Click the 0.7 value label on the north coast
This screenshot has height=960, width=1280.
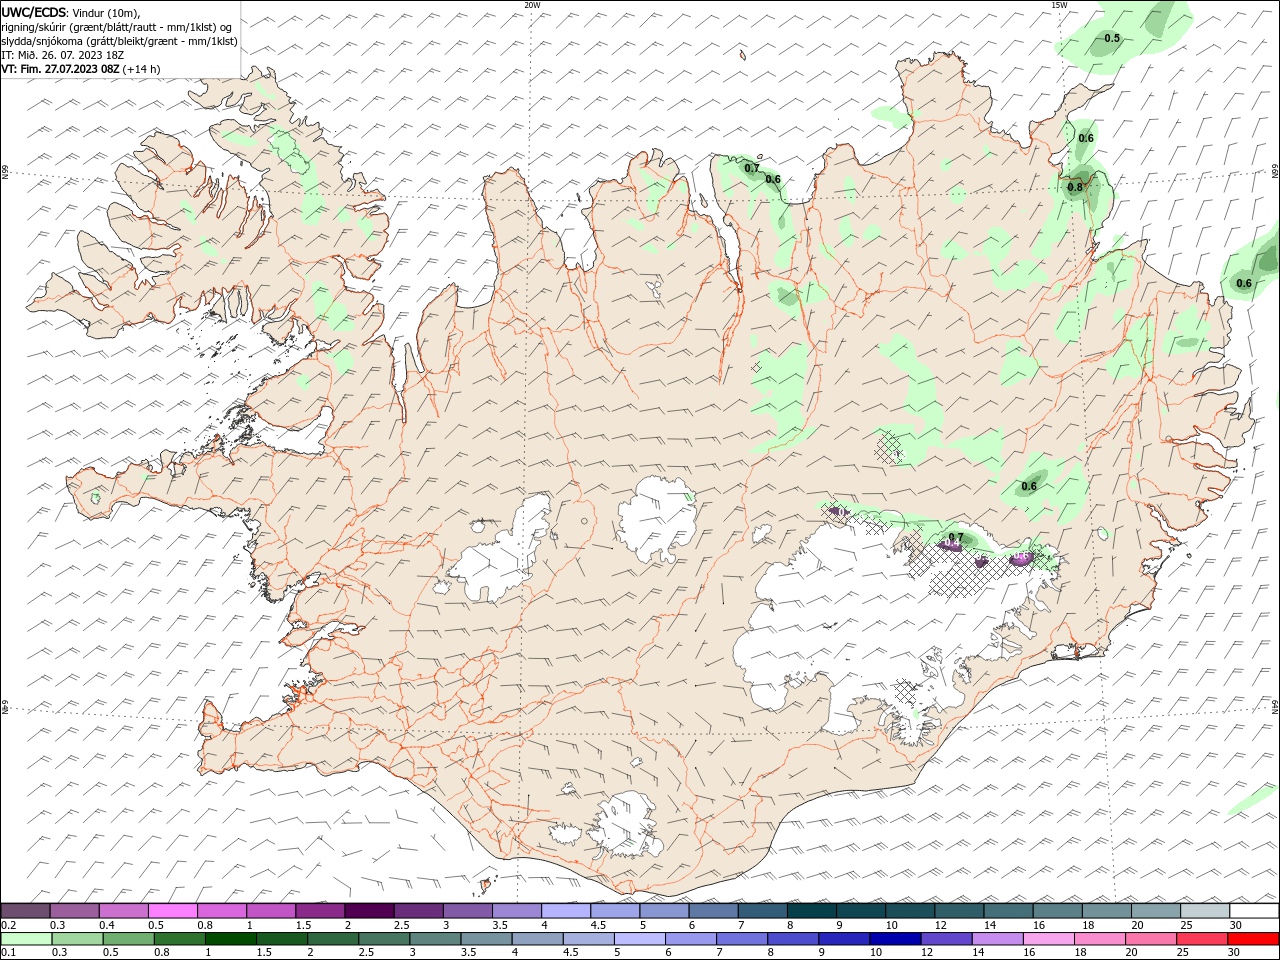pos(753,168)
